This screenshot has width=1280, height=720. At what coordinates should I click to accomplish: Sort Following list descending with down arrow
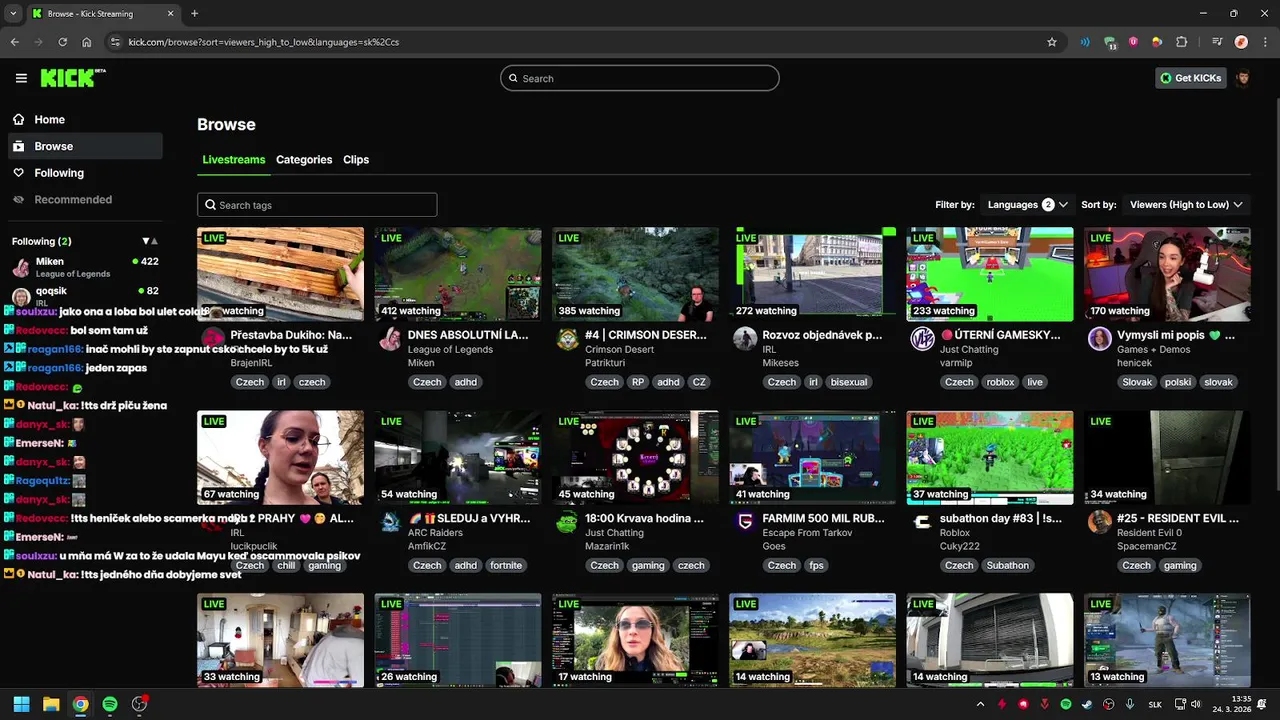146,241
